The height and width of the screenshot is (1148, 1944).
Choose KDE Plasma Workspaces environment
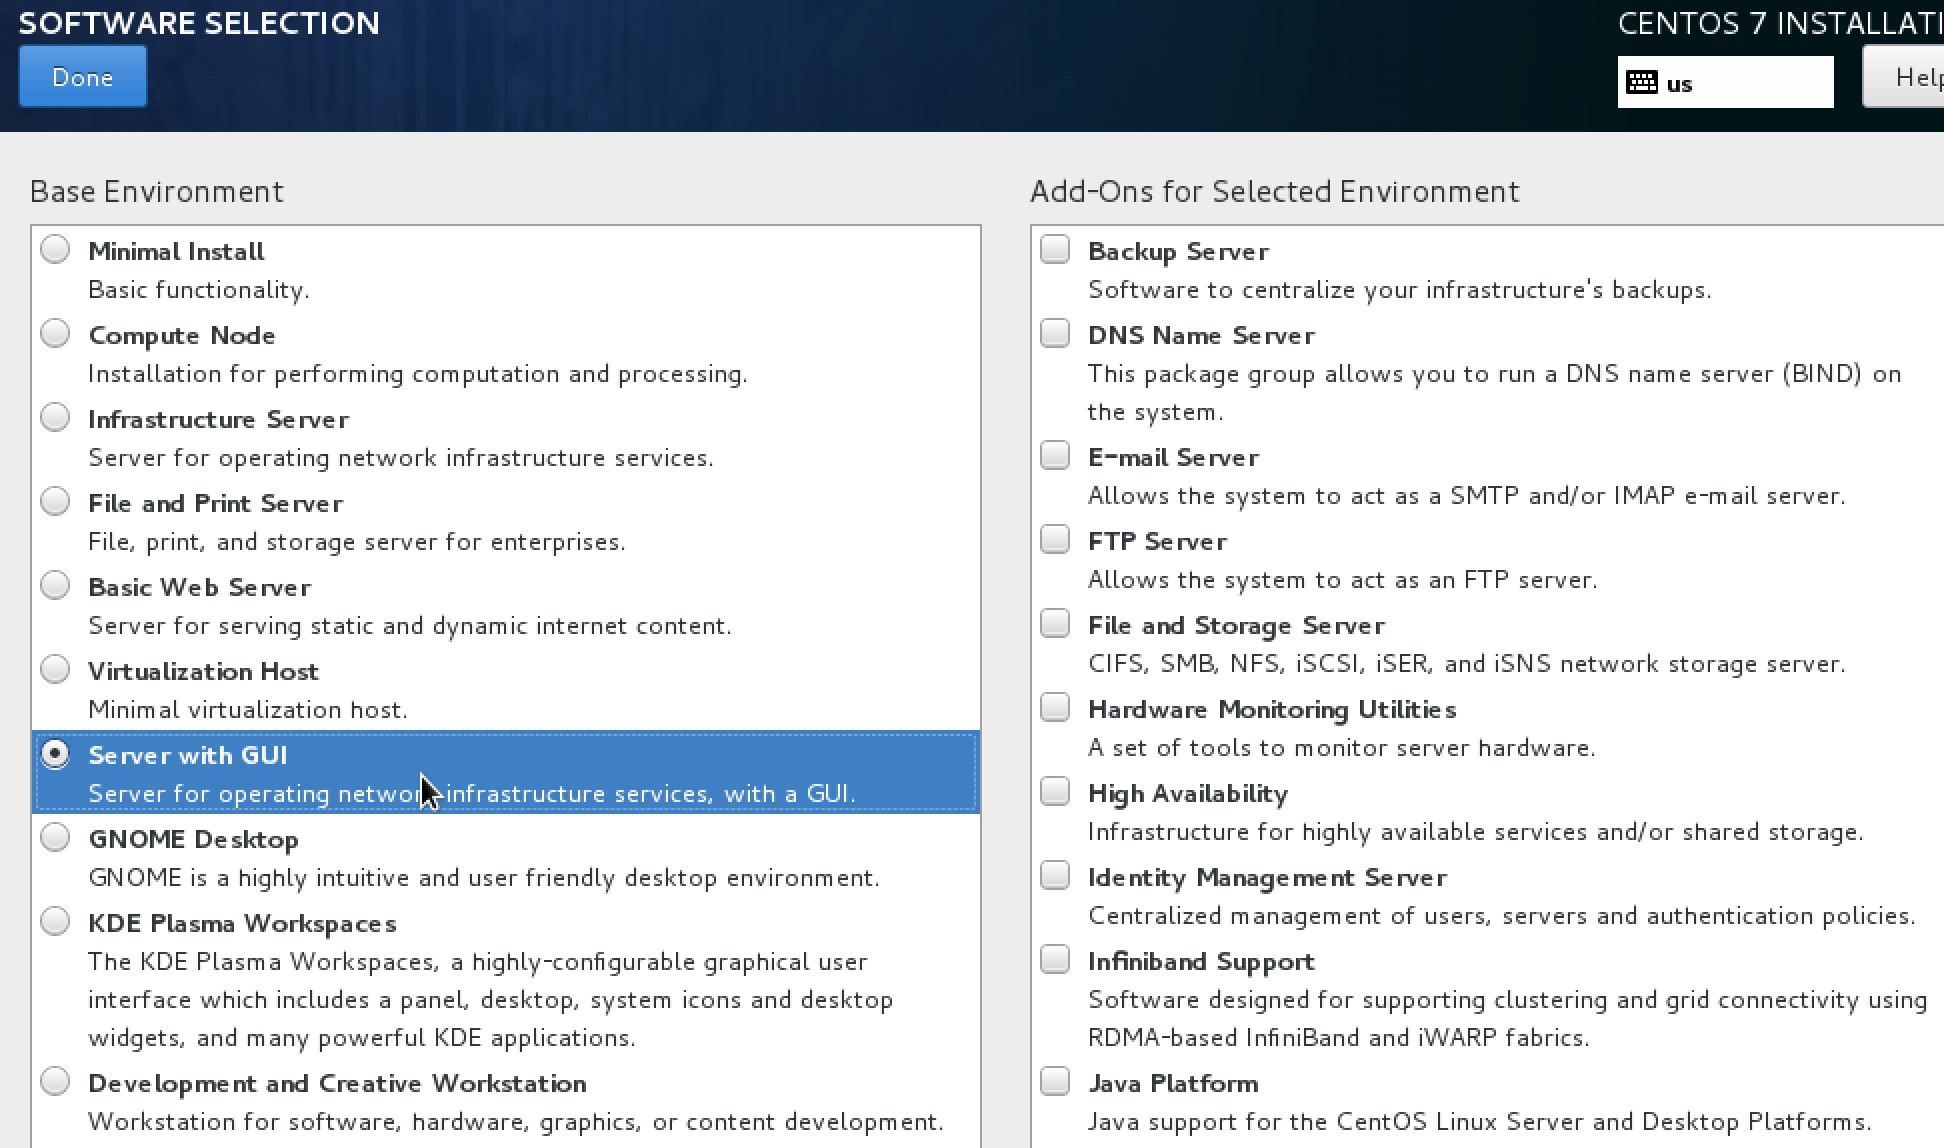tap(55, 921)
